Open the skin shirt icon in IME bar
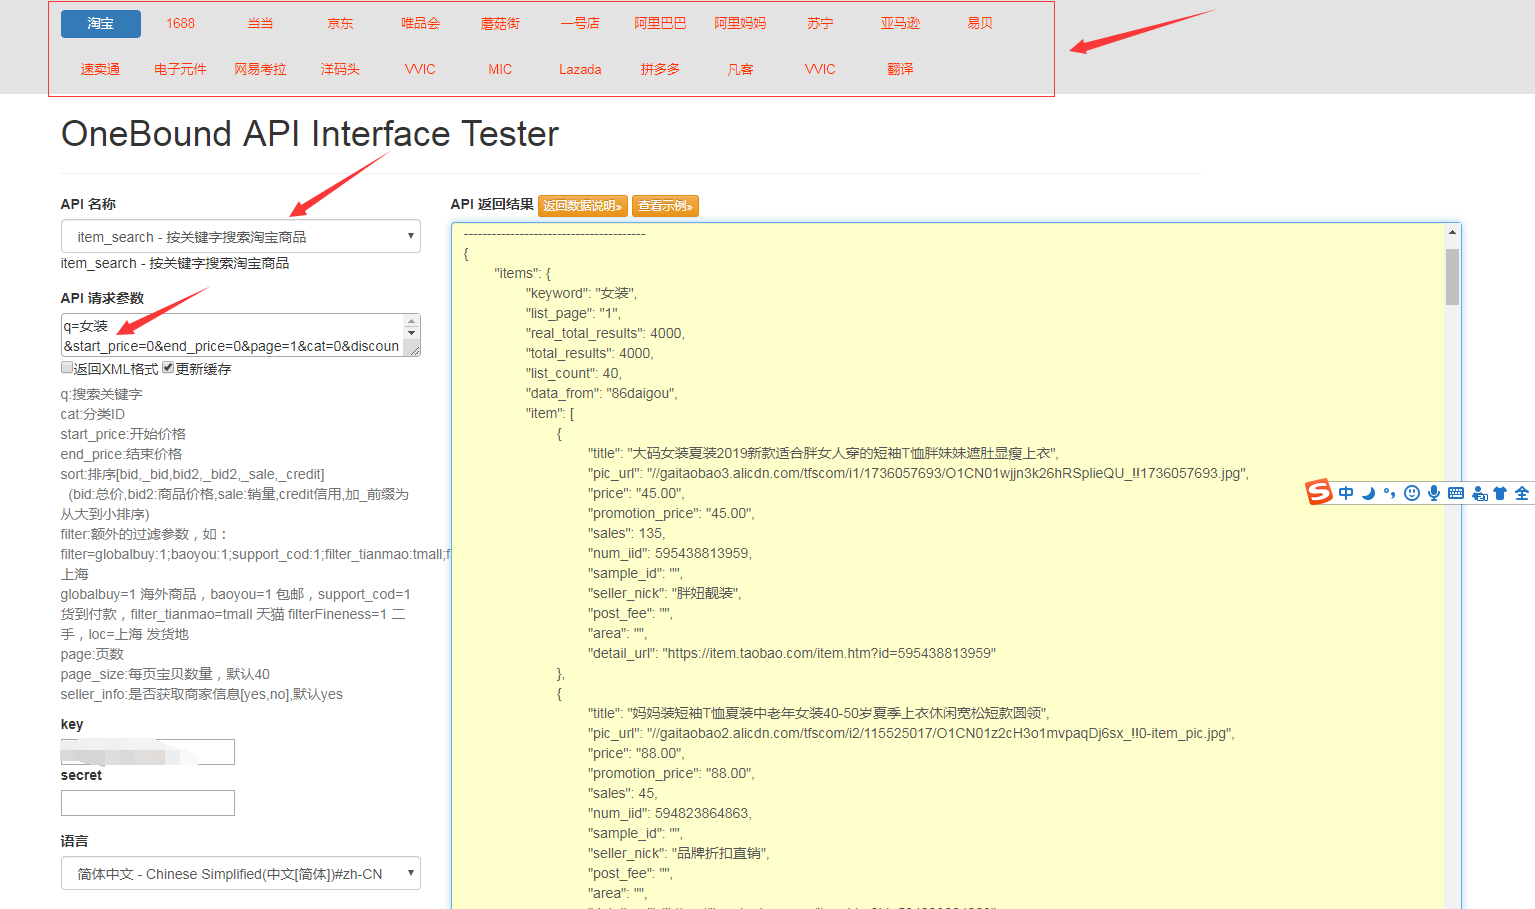Screen dimensions: 1535x909 [x=1500, y=493]
